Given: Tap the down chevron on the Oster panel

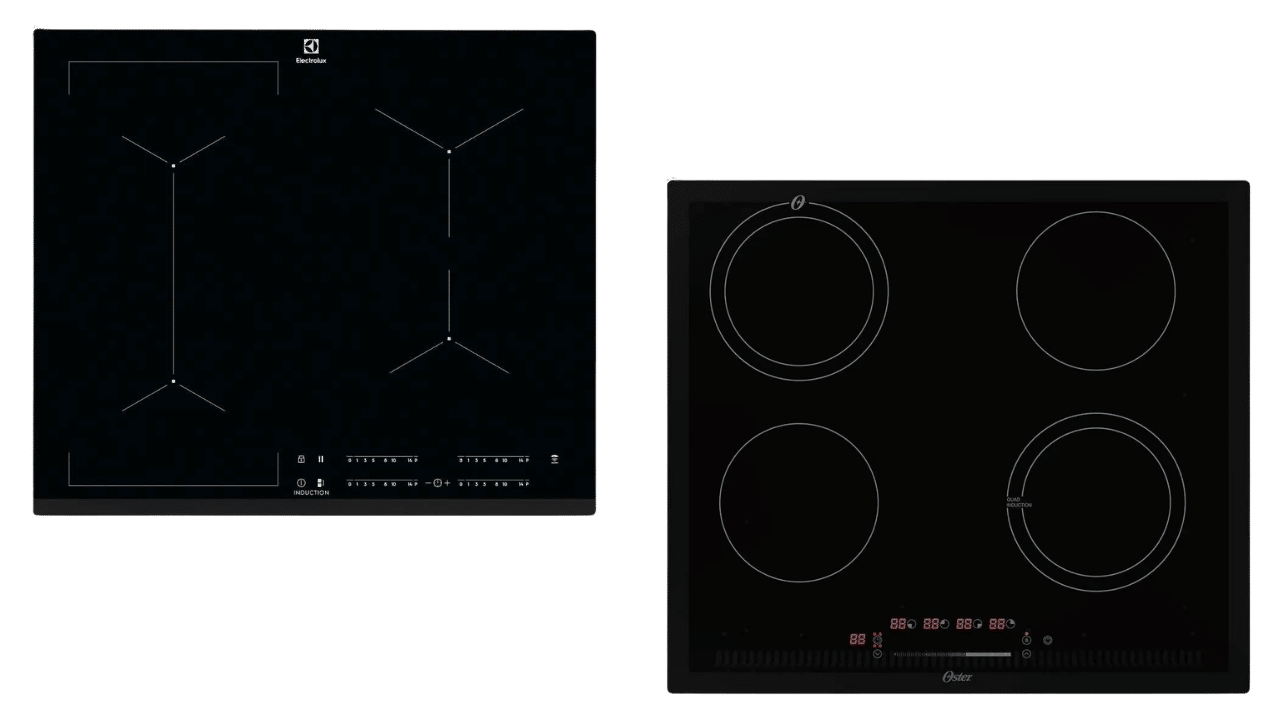Looking at the screenshot, I should 877,654.
